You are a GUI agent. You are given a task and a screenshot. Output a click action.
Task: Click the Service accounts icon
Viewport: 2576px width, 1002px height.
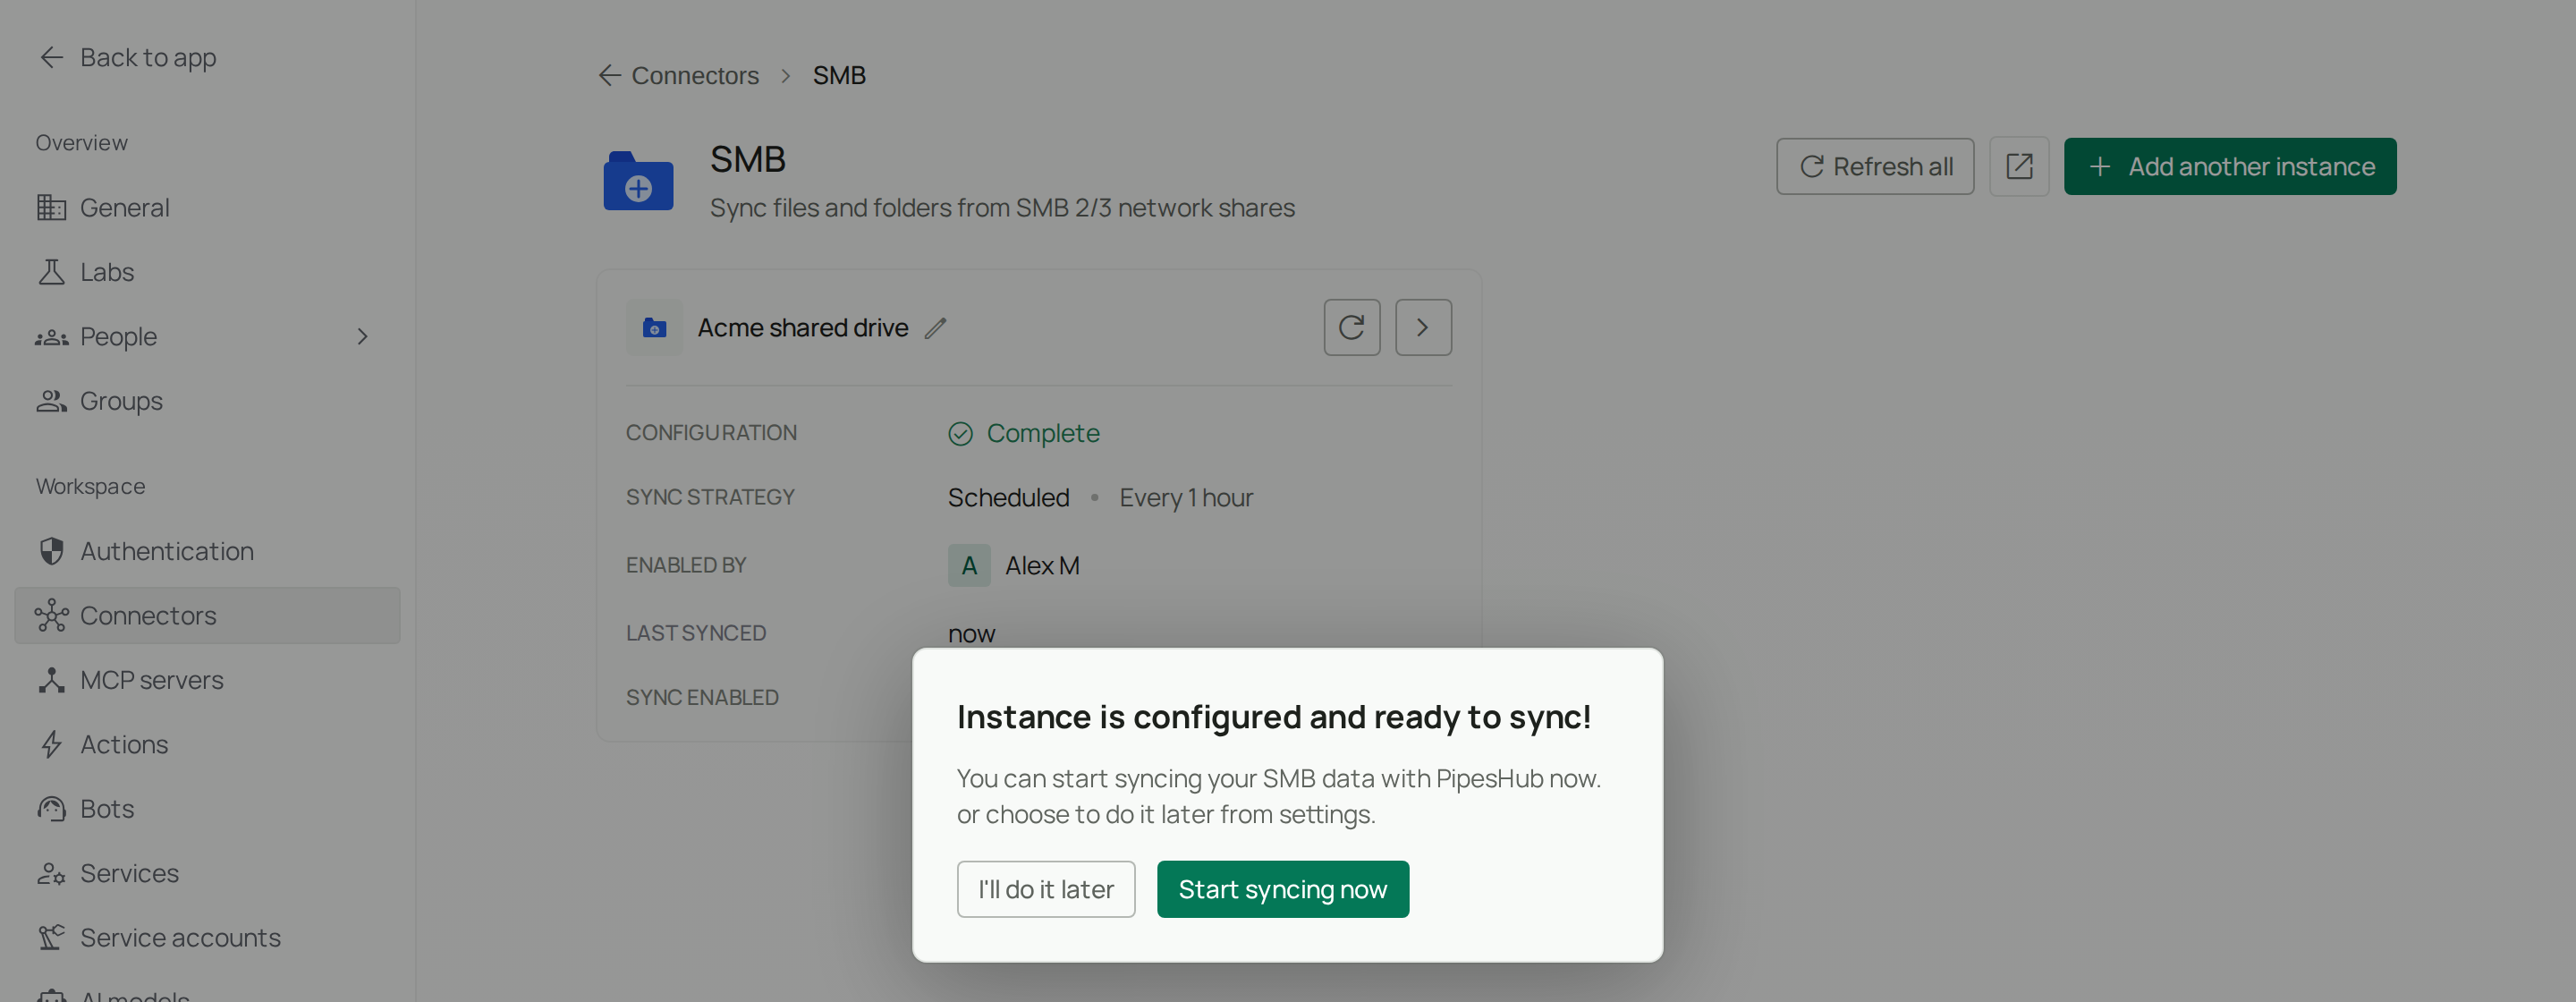point(52,937)
